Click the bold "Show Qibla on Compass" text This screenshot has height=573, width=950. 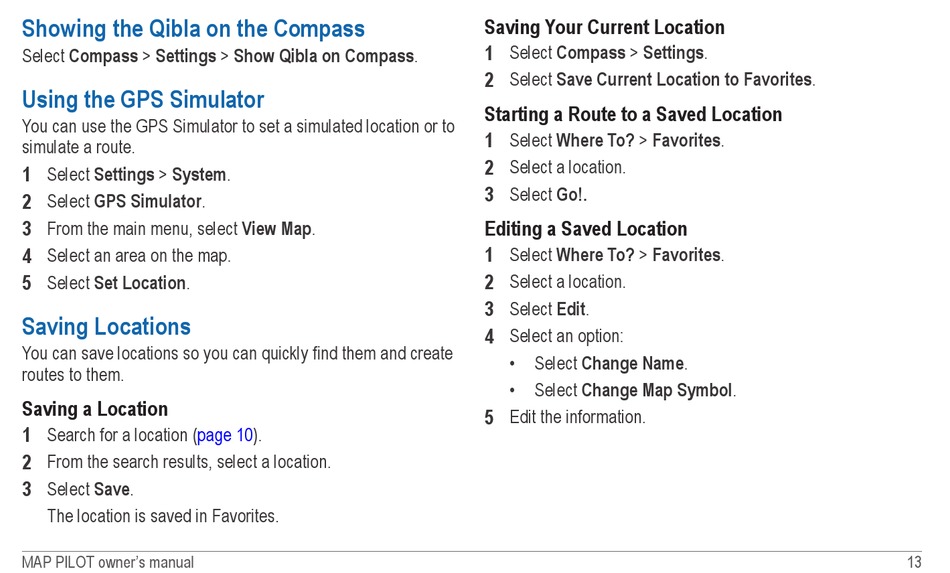323,56
